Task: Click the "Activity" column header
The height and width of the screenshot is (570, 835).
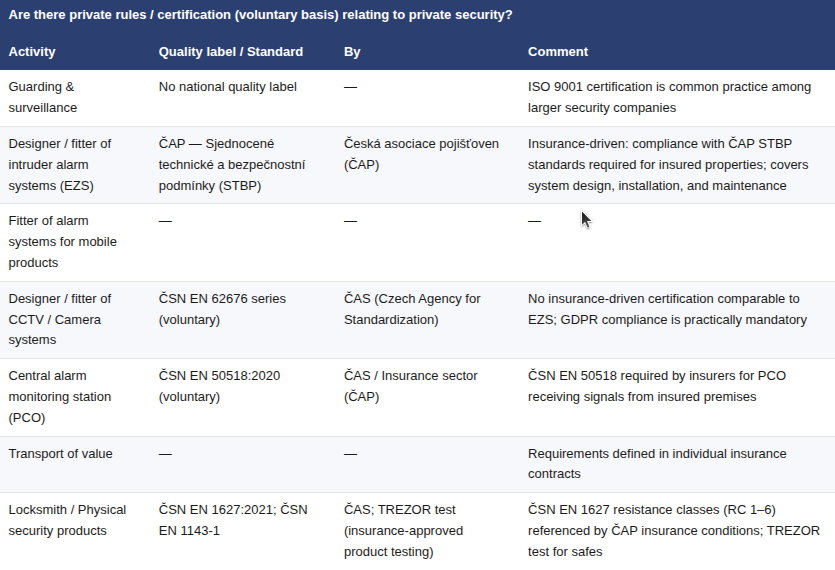Action: 32,52
